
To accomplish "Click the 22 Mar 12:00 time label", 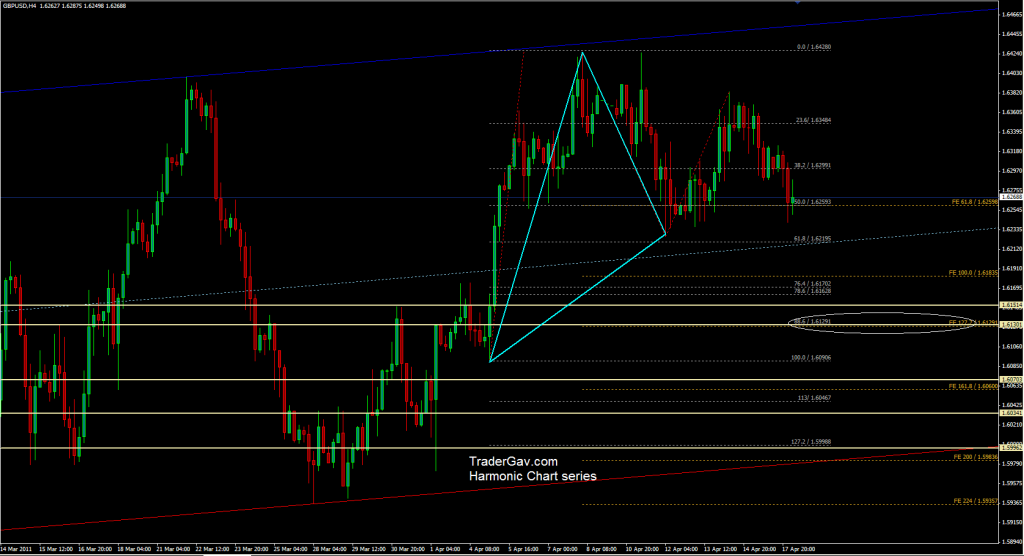I will pos(212,549).
